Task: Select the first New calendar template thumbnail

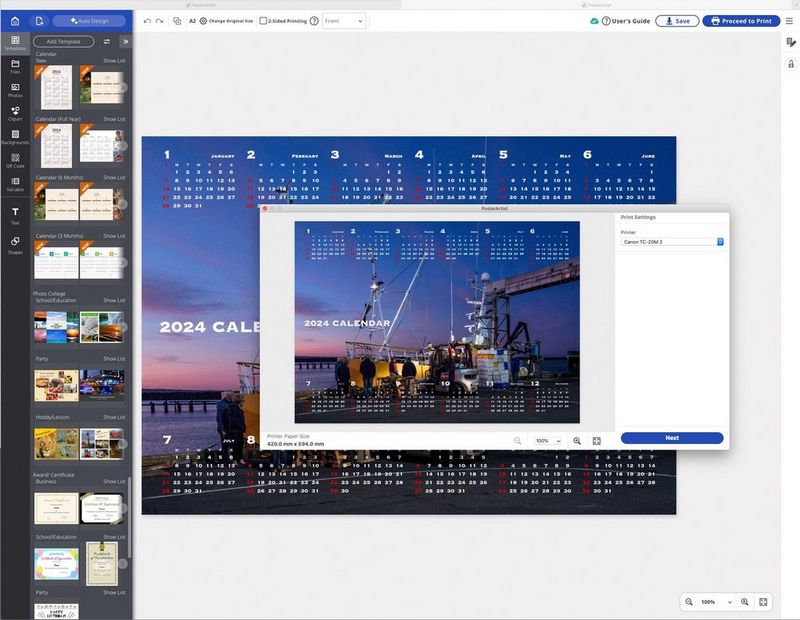Action: [56, 88]
